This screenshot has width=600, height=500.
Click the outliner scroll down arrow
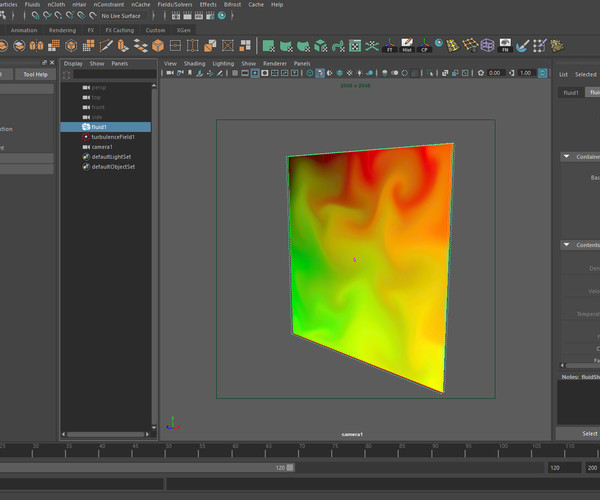(x=154, y=427)
